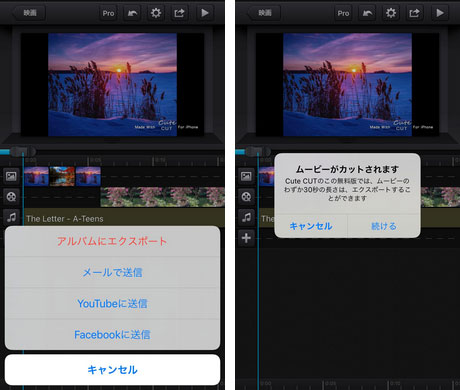Tap the share export icon in right screenshot
460x390 pixels.
click(x=414, y=13)
